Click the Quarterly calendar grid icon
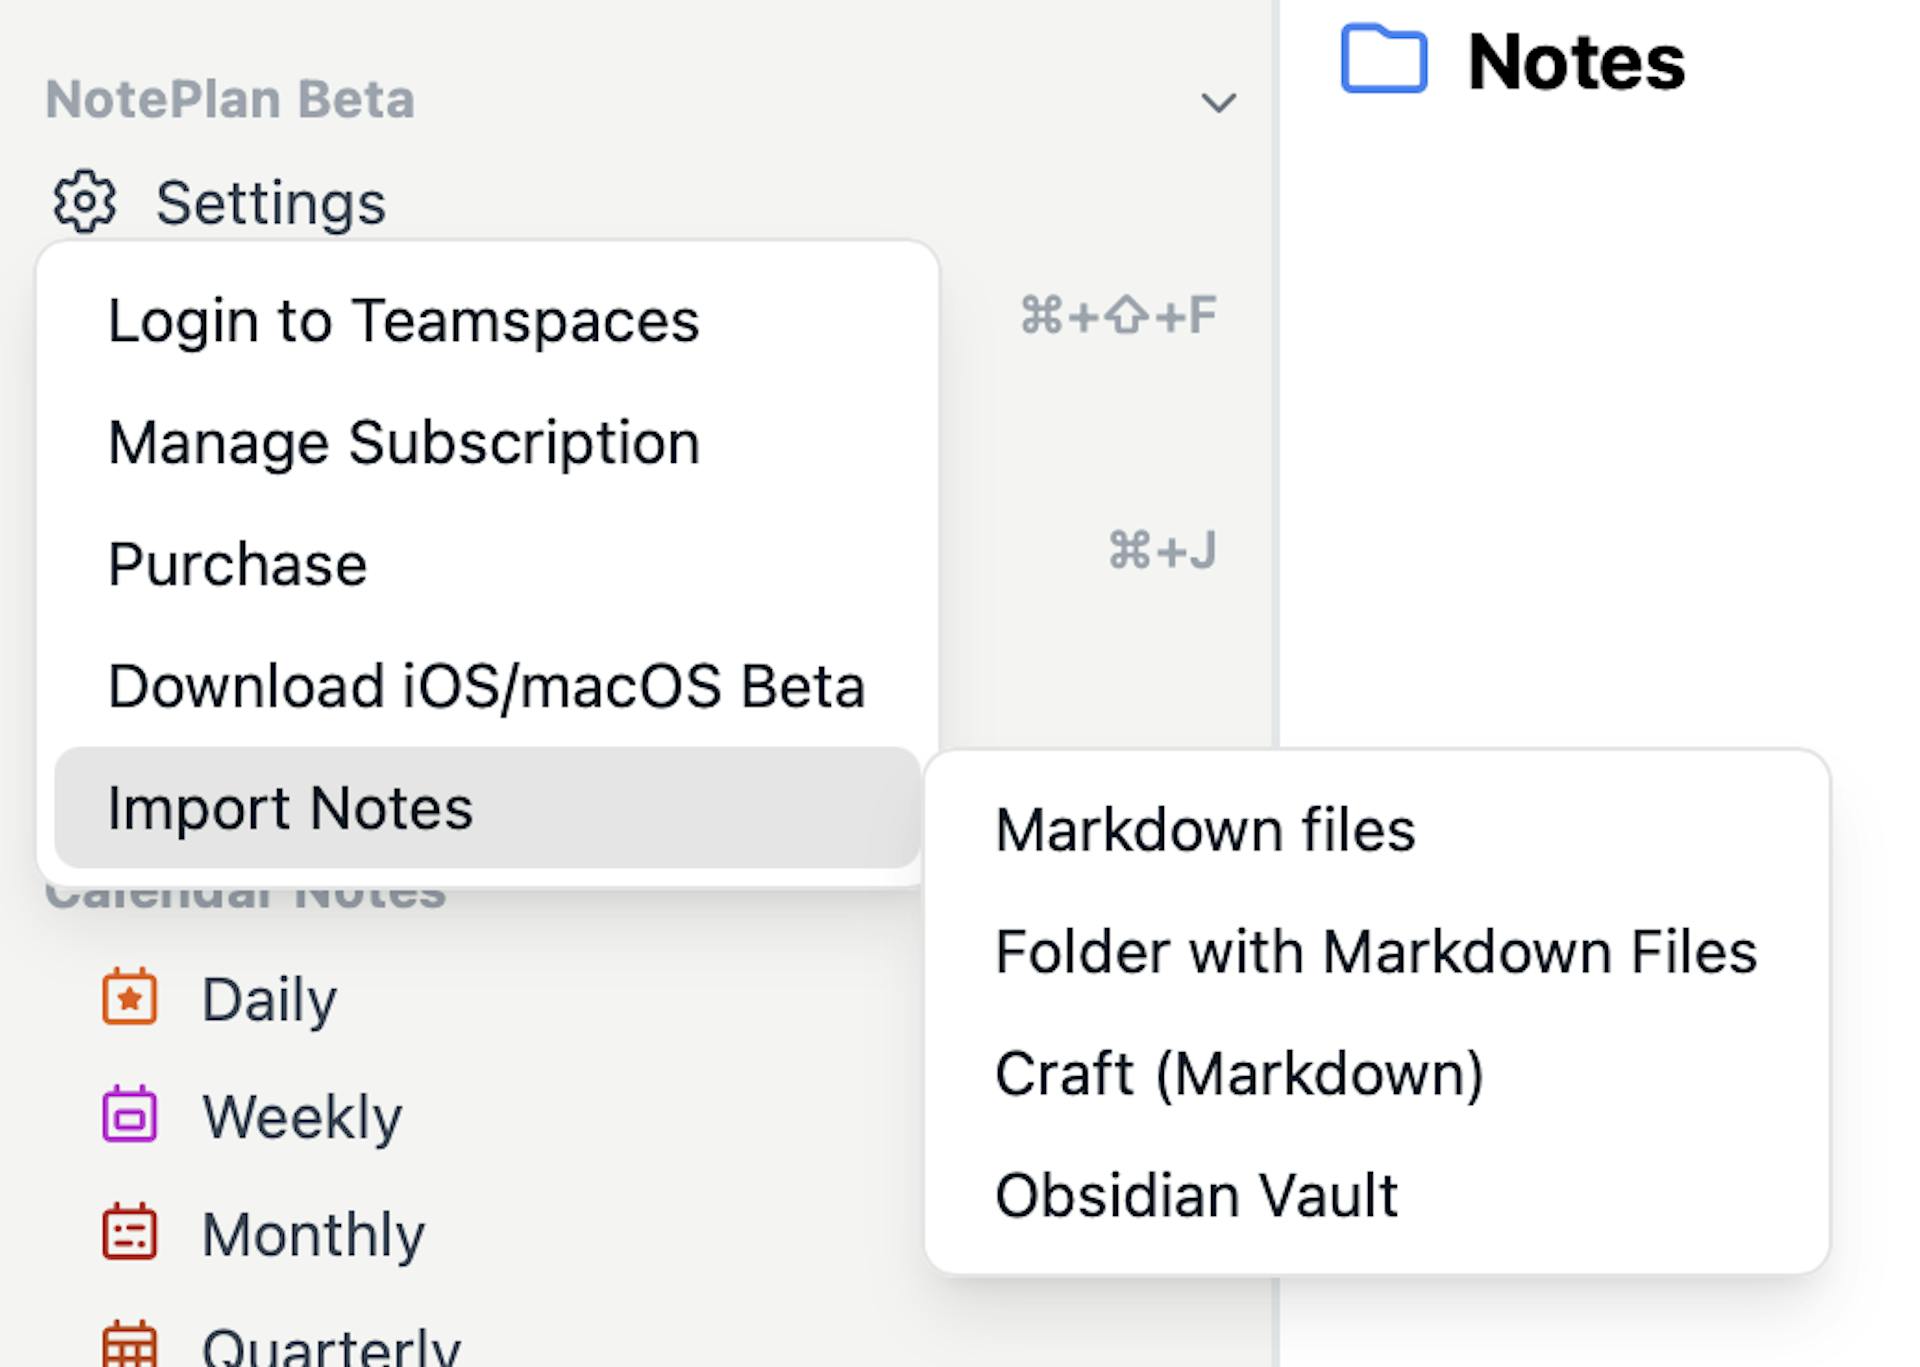 (x=130, y=1345)
